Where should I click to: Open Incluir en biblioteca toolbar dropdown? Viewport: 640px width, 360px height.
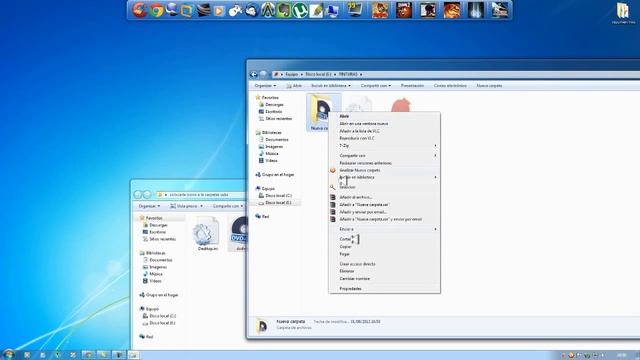tap(331, 86)
